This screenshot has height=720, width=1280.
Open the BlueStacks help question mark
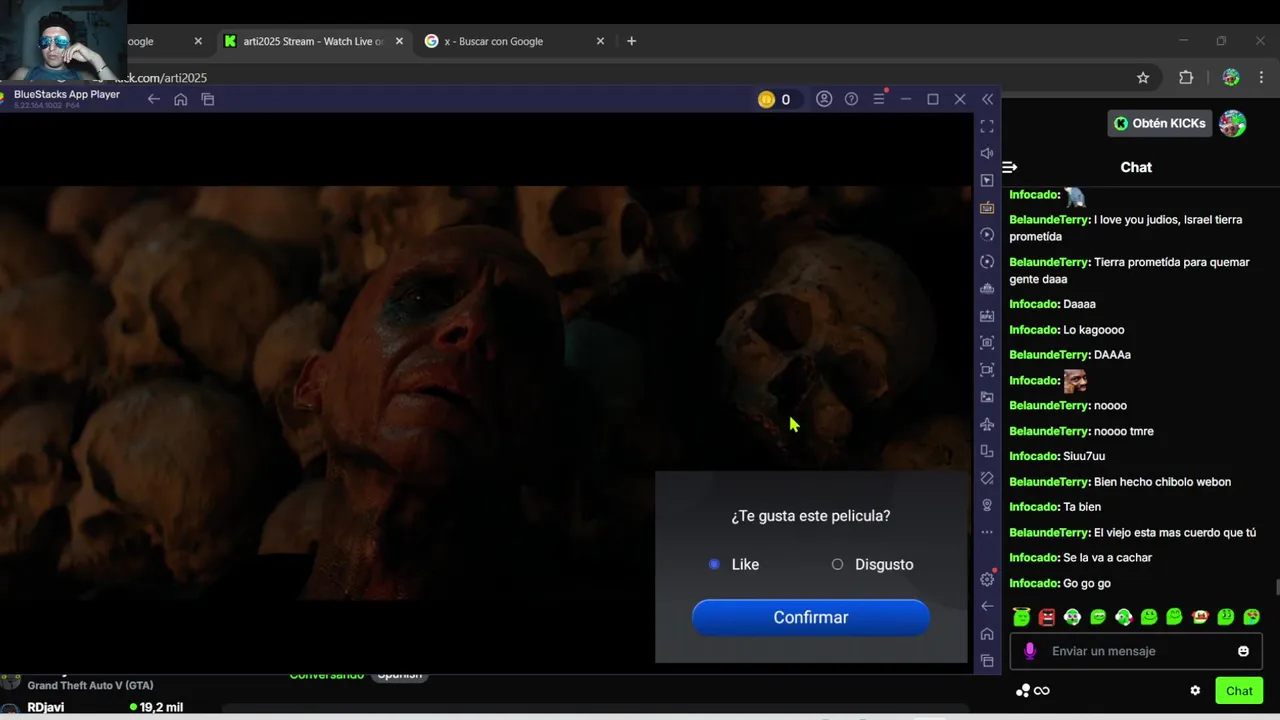(x=851, y=99)
